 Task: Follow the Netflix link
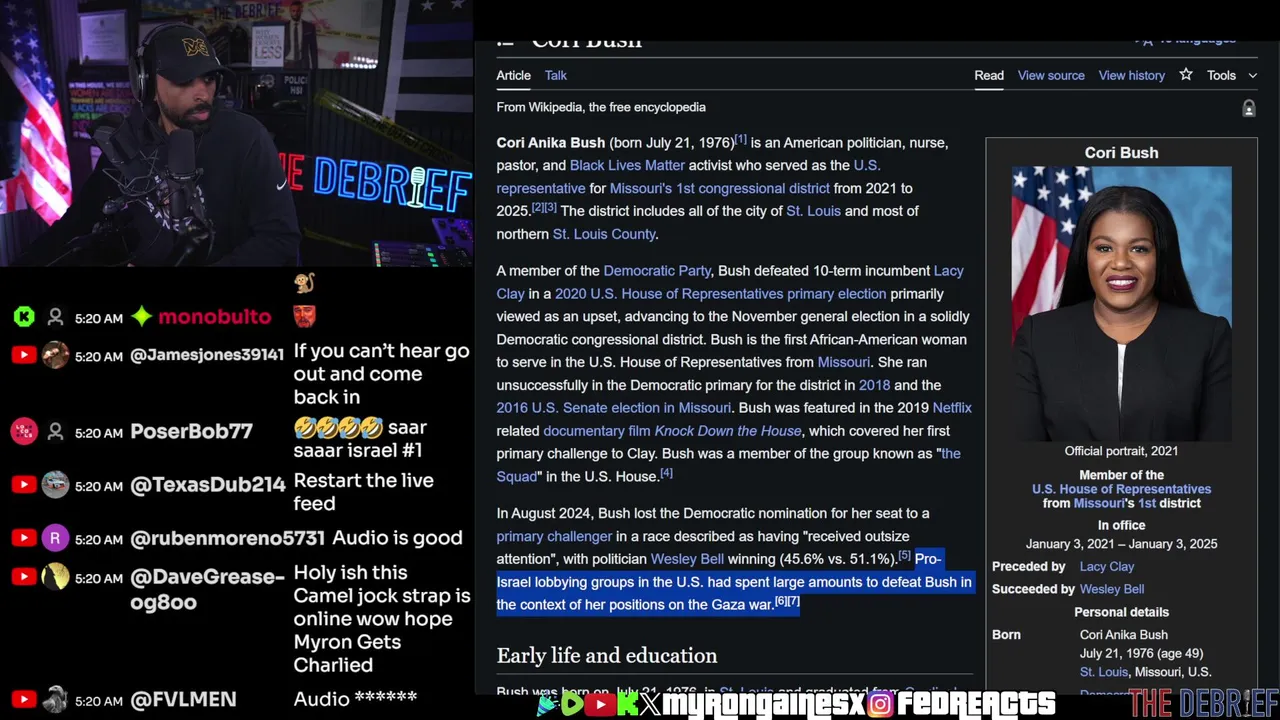[x=952, y=408]
